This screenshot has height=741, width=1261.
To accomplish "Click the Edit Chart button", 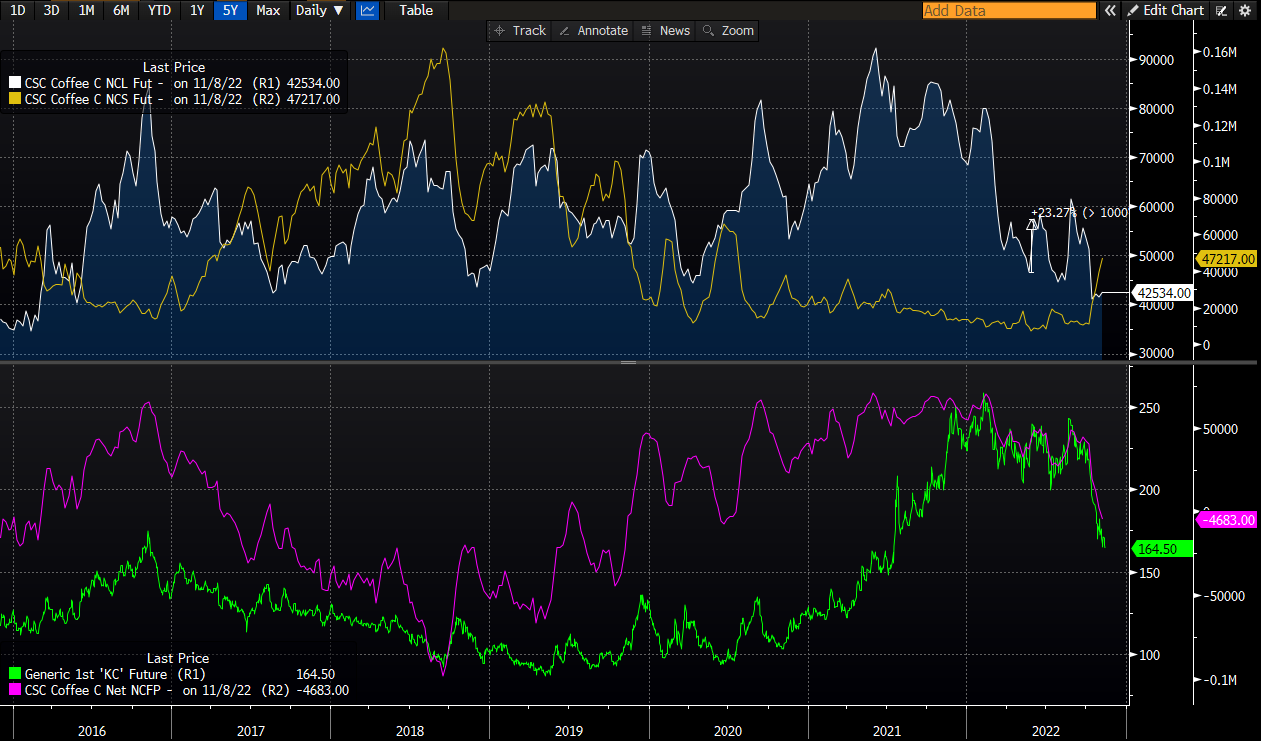I will coord(1165,10).
